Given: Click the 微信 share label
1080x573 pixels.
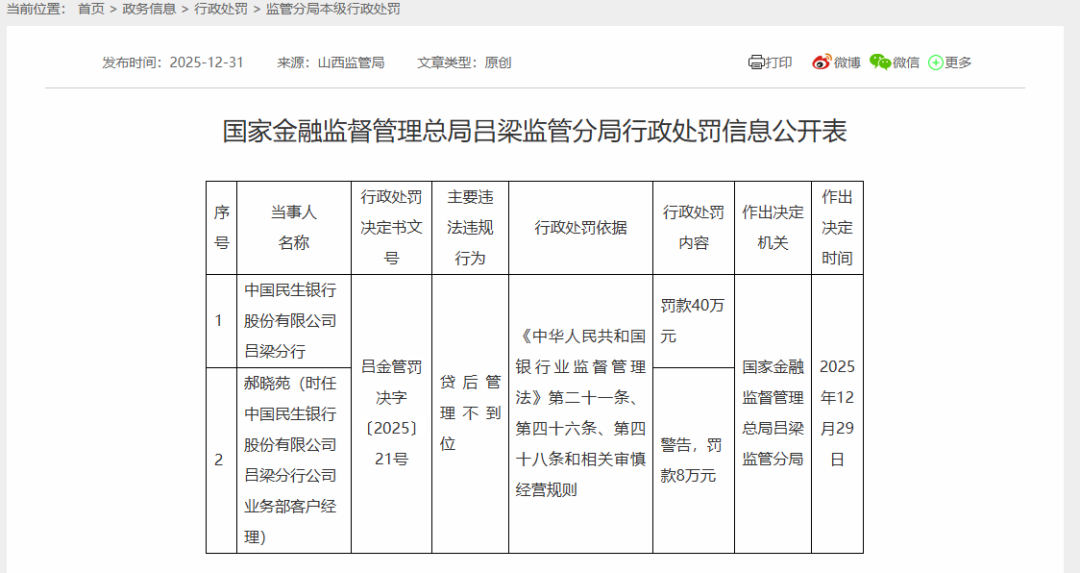Looking at the screenshot, I should [906, 63].
